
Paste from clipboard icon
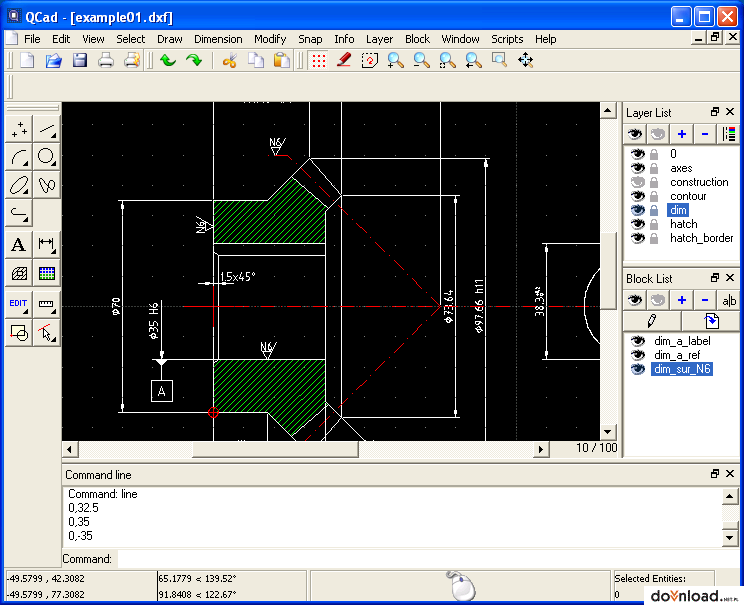click(x=282, y=60)
